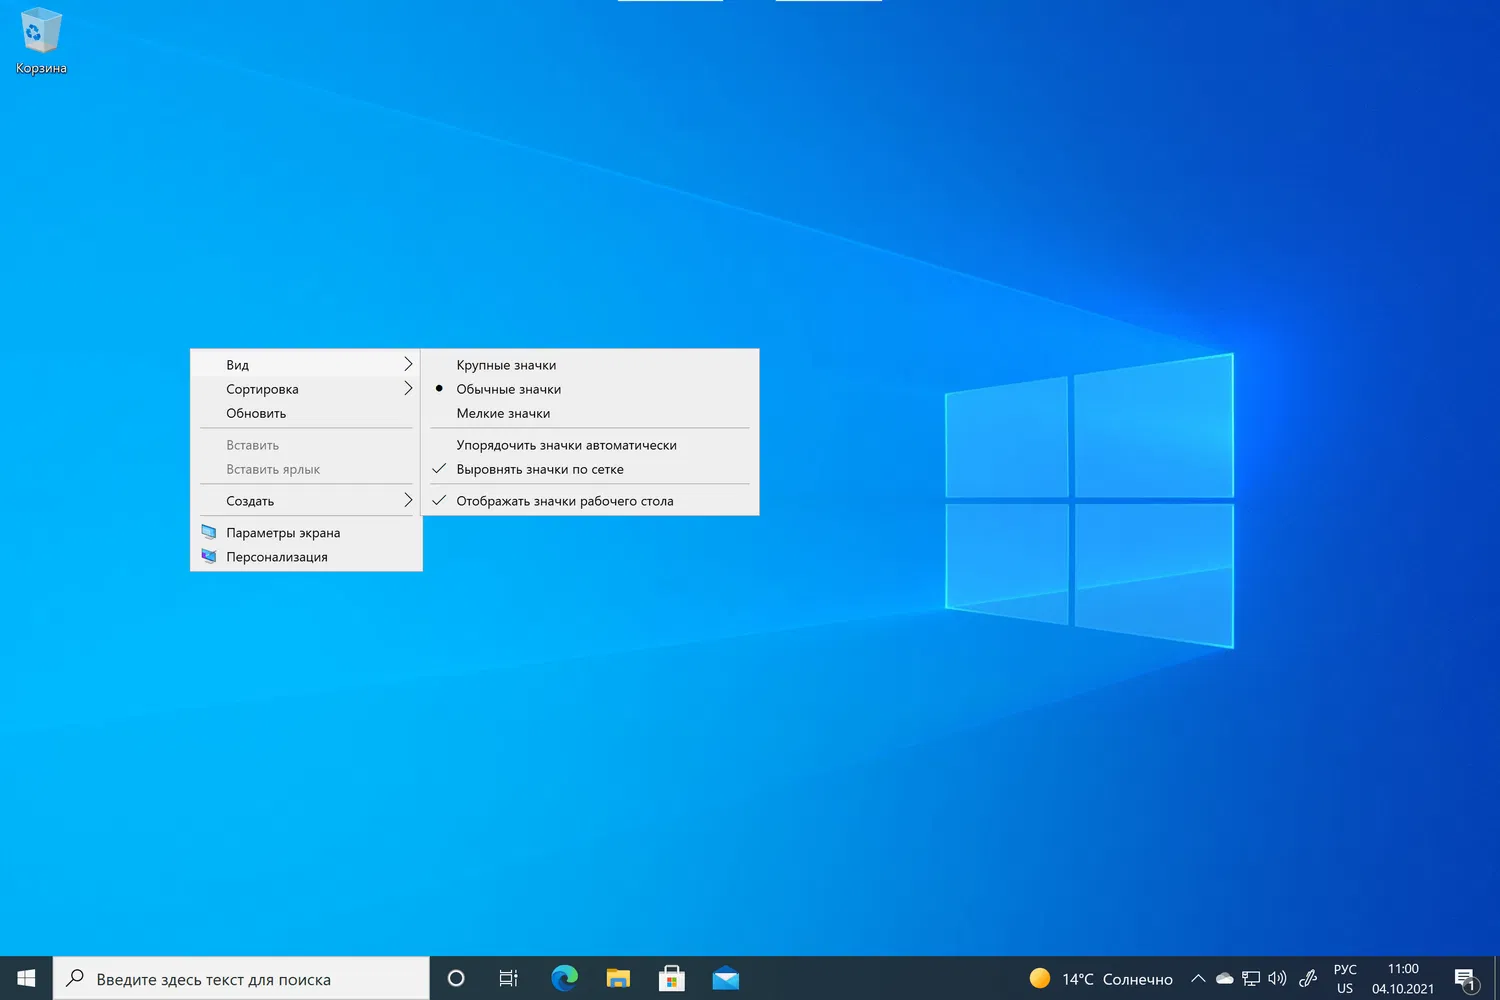
Task: Toggle "Выровнять значки по сетке" option
Action: pos(540,469)
